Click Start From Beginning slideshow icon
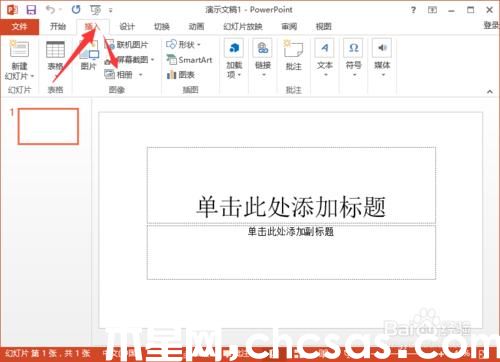This screenshot has width=500, height=362. (95, 10)
